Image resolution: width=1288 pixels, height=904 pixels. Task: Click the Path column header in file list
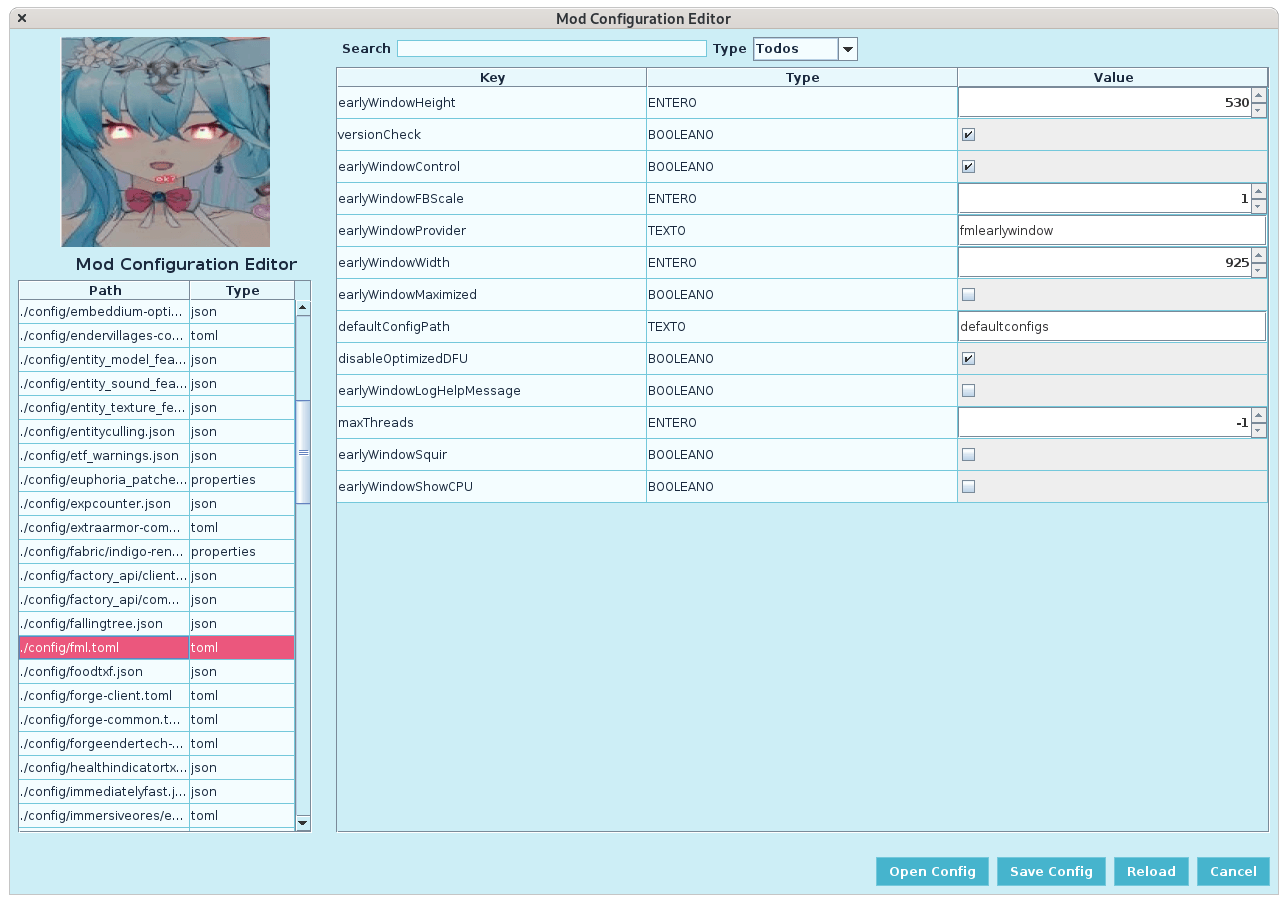coord(105,290)
